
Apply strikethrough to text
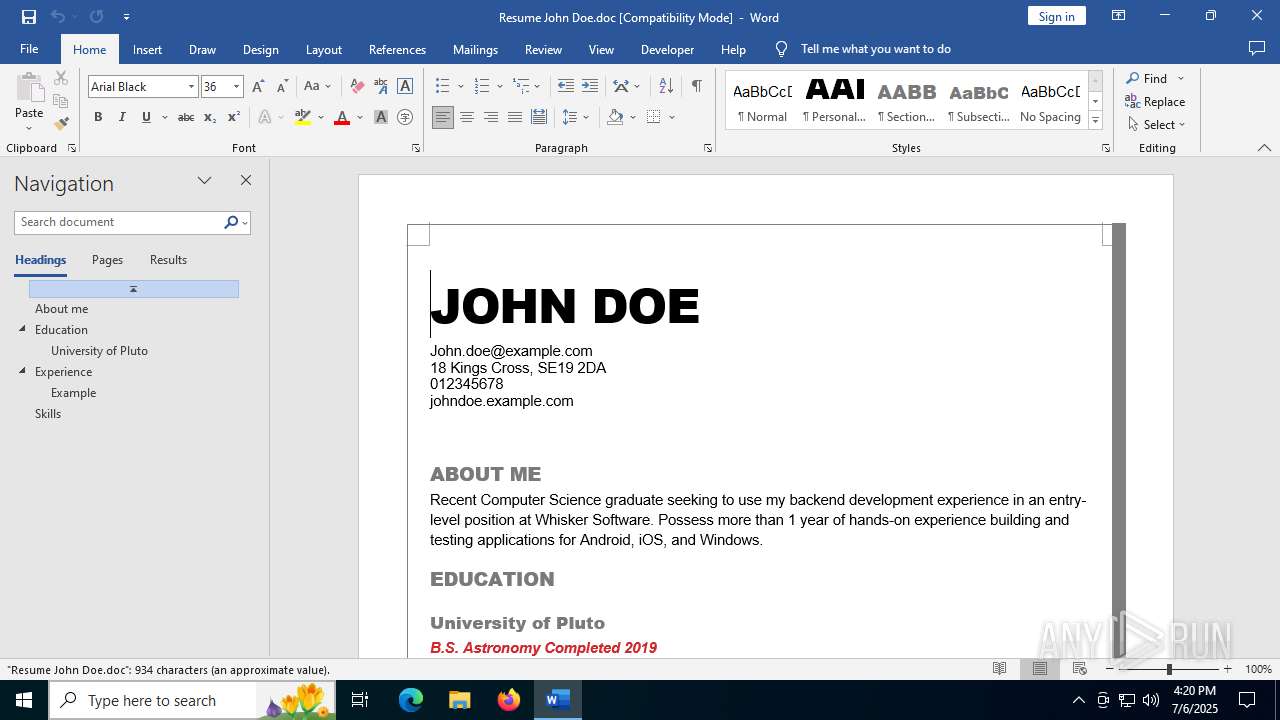tap(186, 117)
